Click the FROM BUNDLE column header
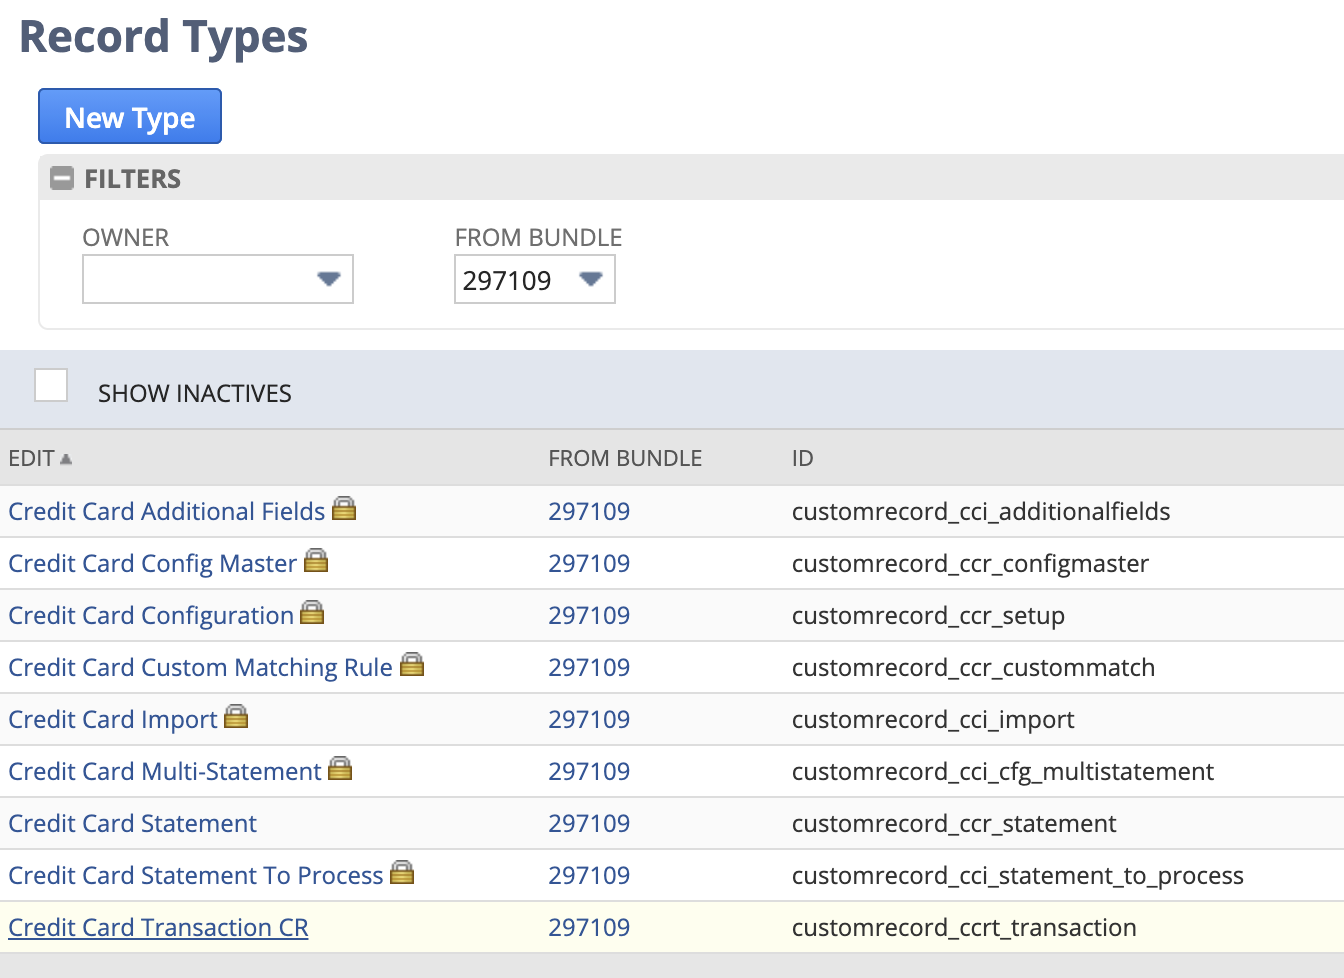Viewport: 1344px width, 978px height. click(625, 458)
